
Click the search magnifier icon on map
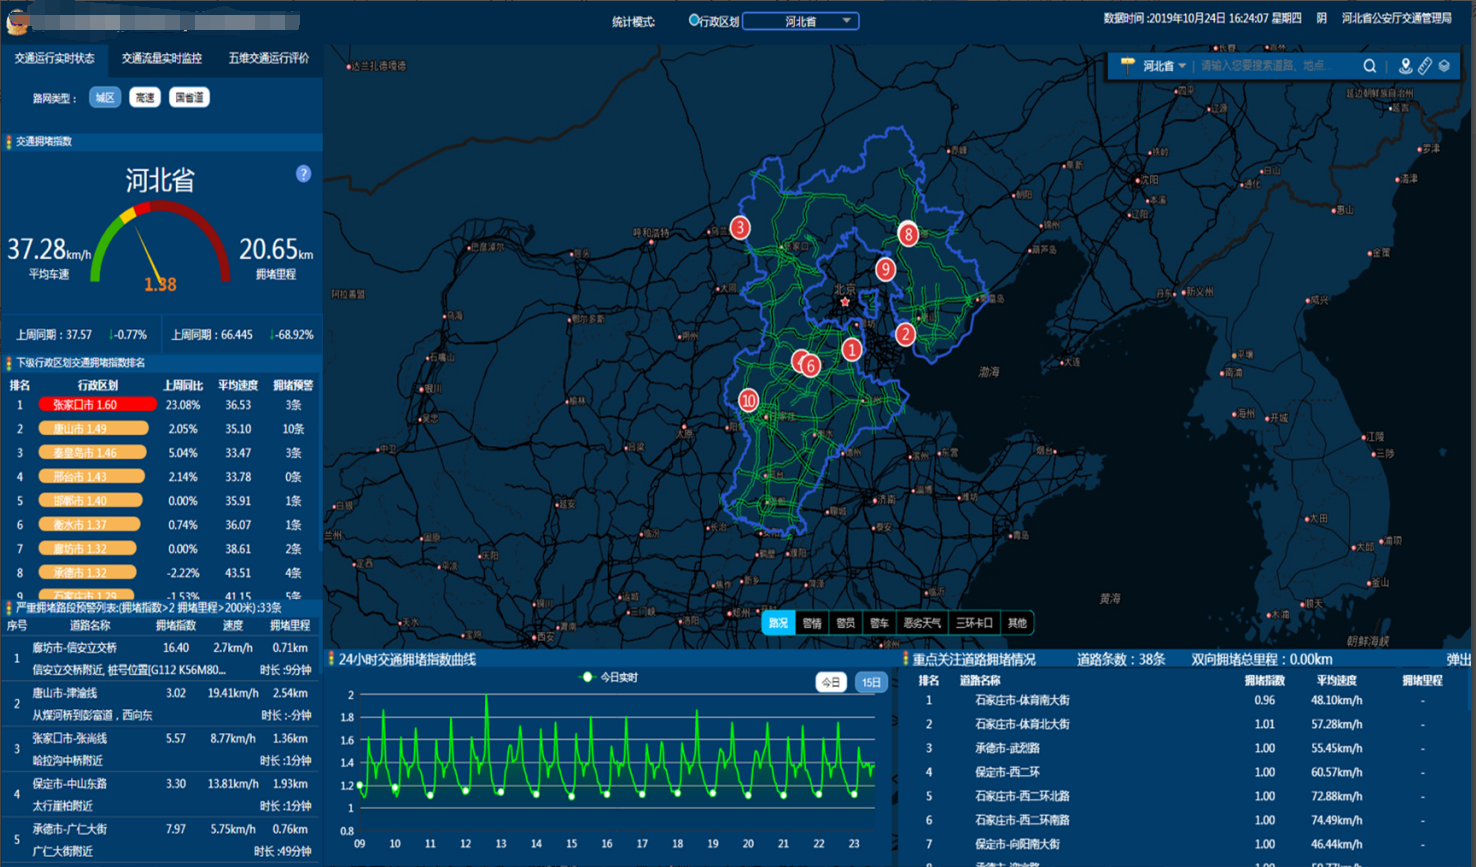click(1369, 66)
